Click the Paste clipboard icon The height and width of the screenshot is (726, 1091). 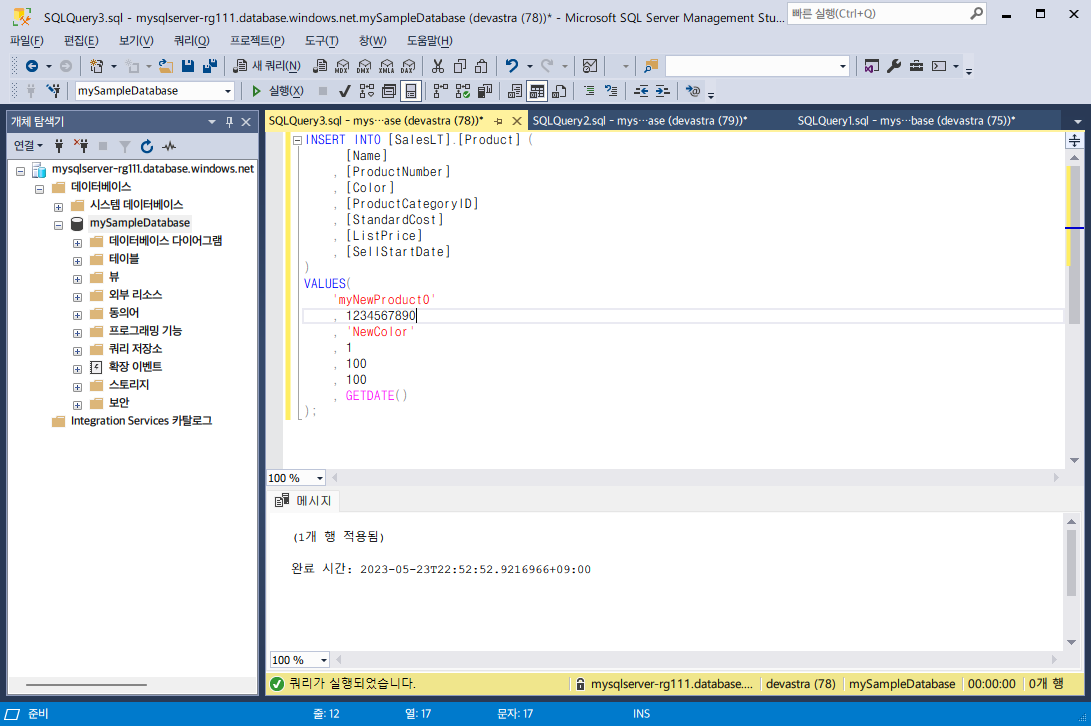tap(481, 66)
